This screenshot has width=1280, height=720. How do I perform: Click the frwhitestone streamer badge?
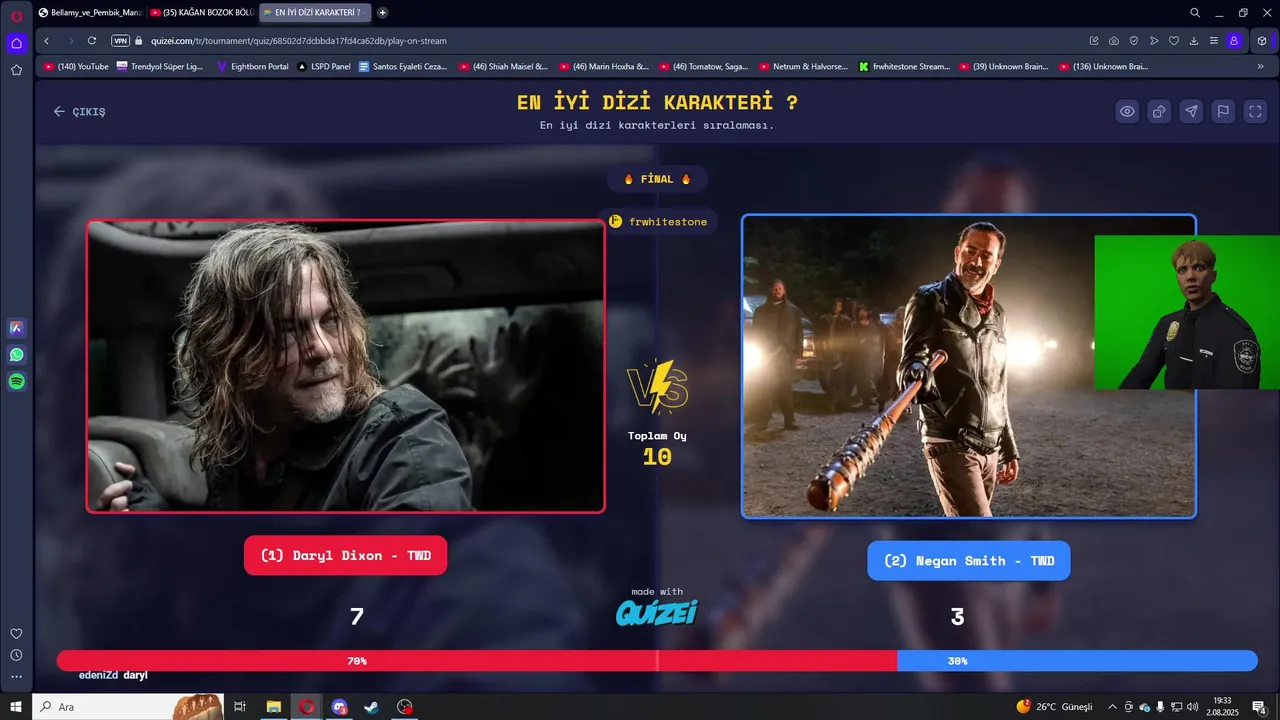[657, 221]
